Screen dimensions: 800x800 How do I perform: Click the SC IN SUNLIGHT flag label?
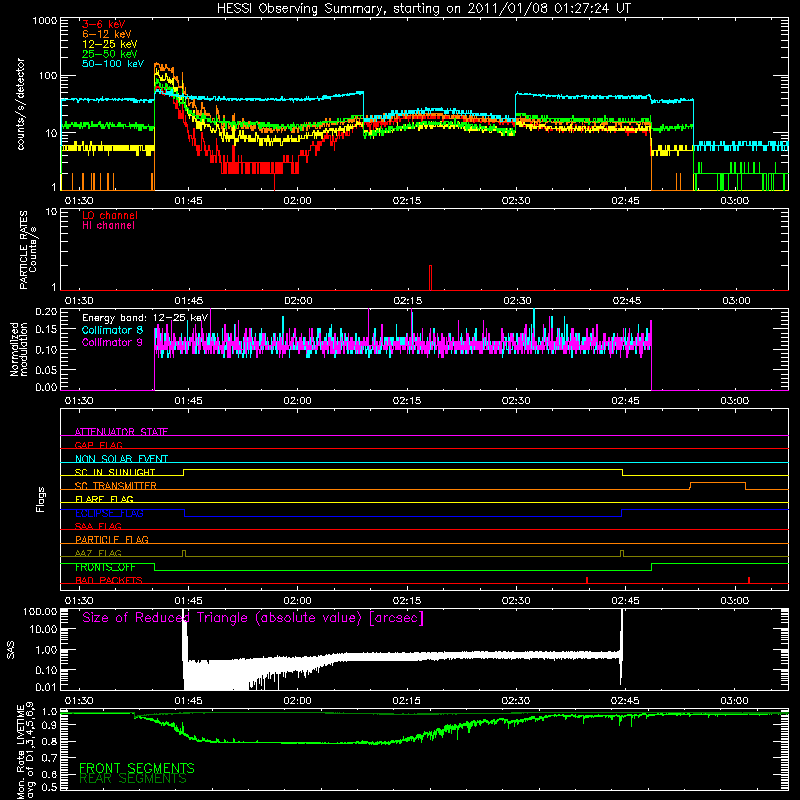click(x=115, y=472)
